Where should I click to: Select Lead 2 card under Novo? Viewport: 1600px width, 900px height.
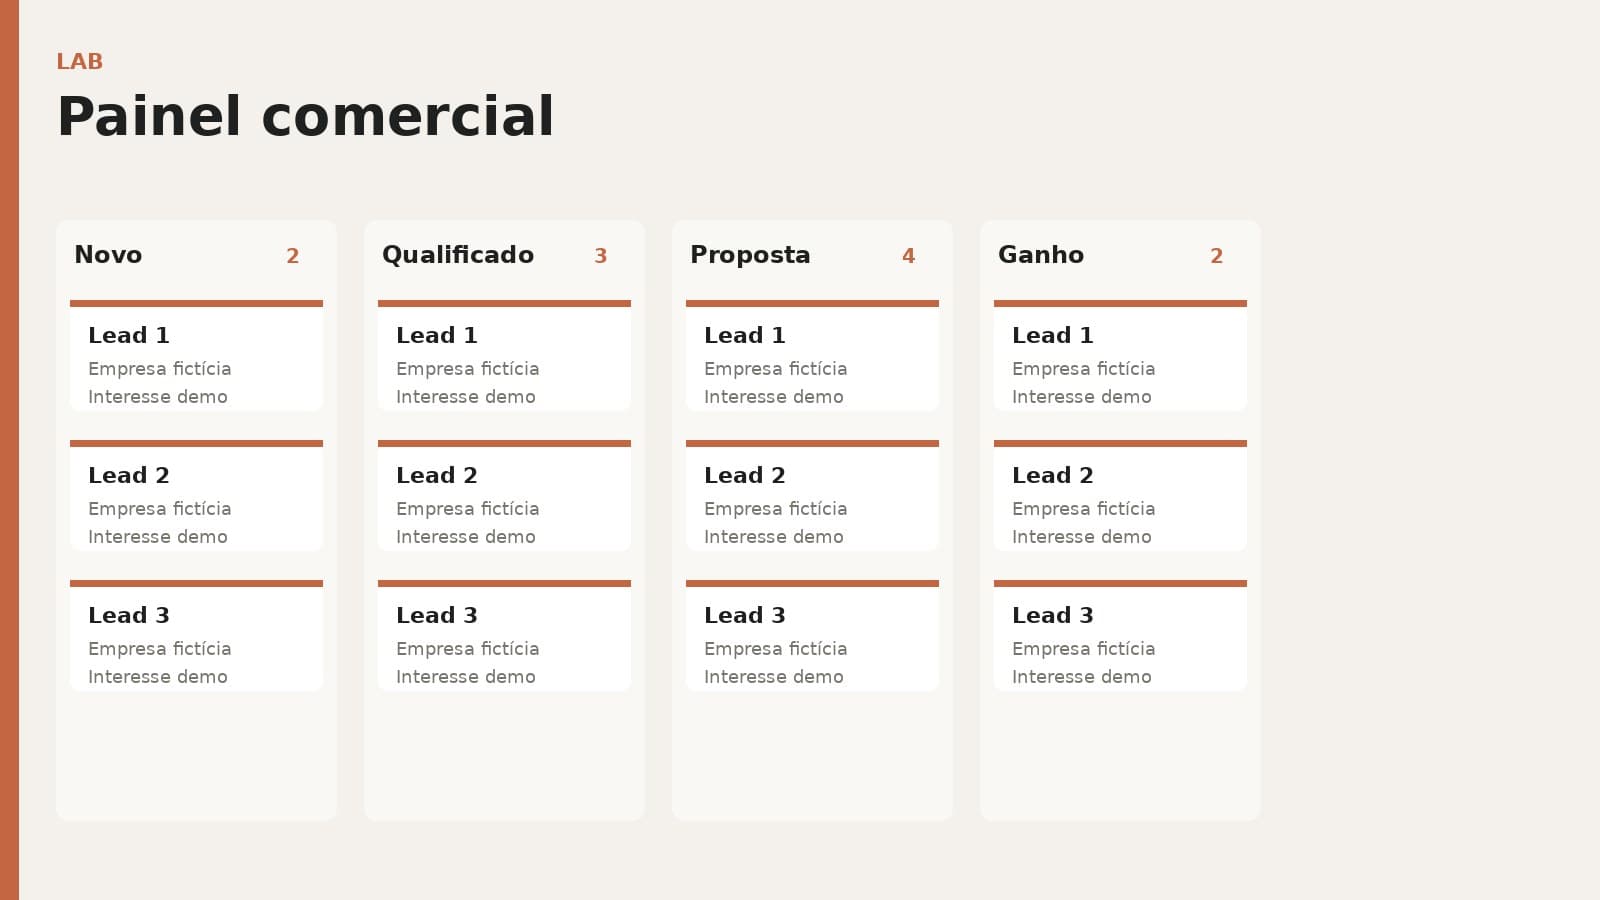click(196, 495)
